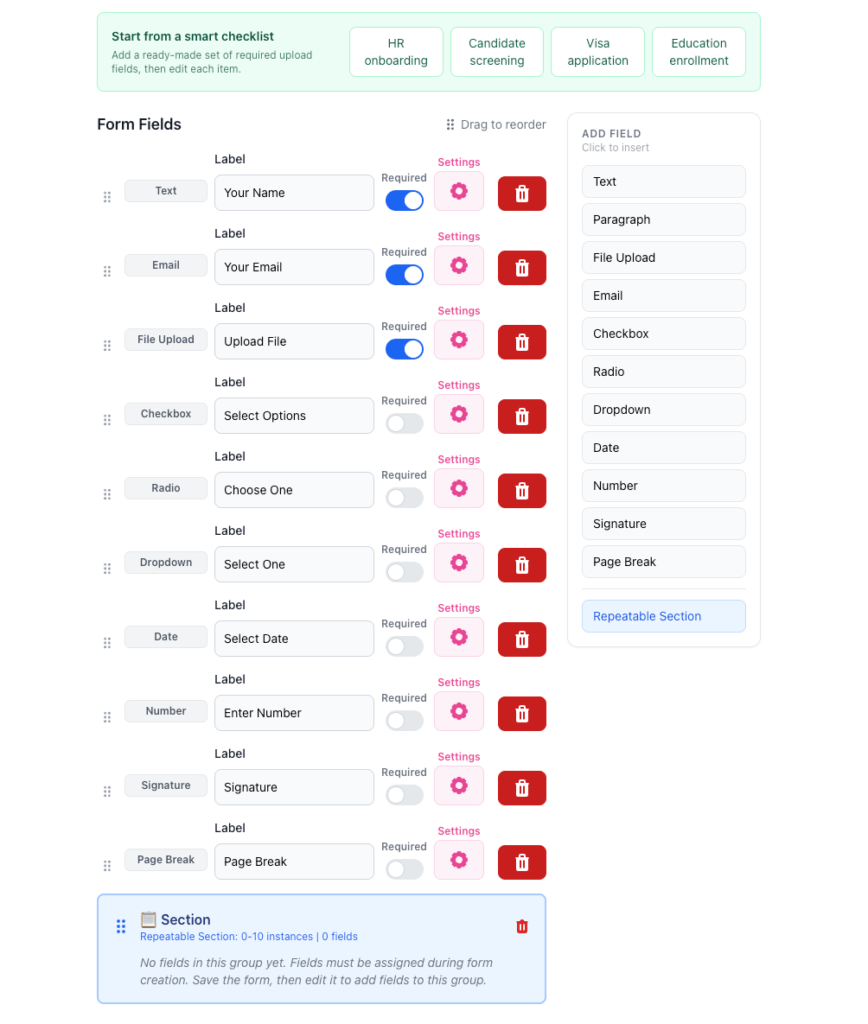The width and height of the screenshot is (868, 1024).
Task: Select the HR onboarding checklist
Action: [396, 51]
